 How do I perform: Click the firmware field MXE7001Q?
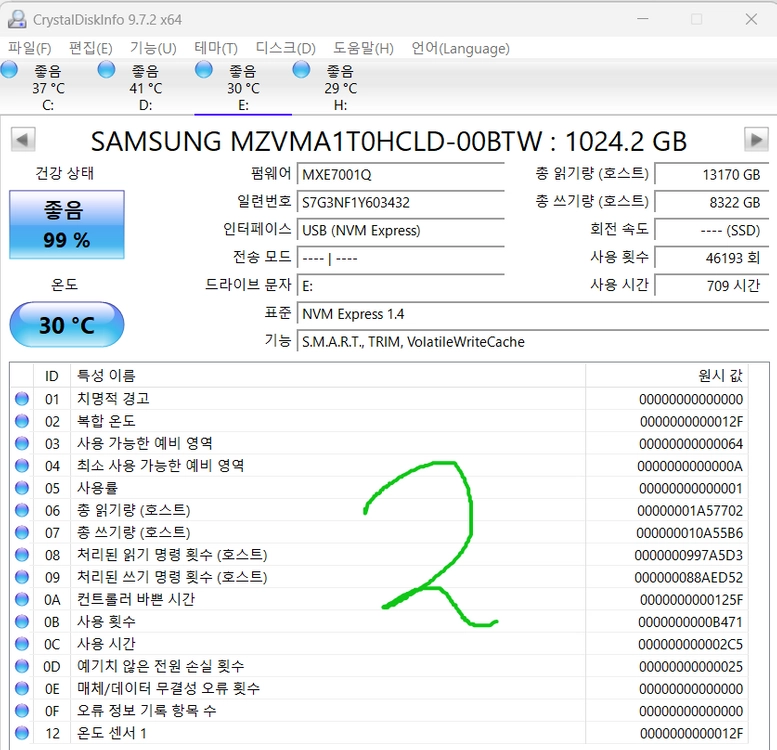(400, 175)
